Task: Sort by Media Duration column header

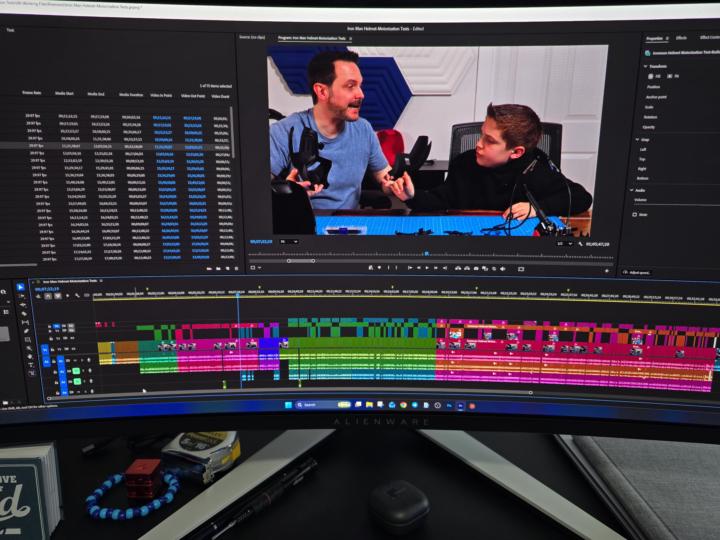Action: pyautogui.click(x=131, y=95)
